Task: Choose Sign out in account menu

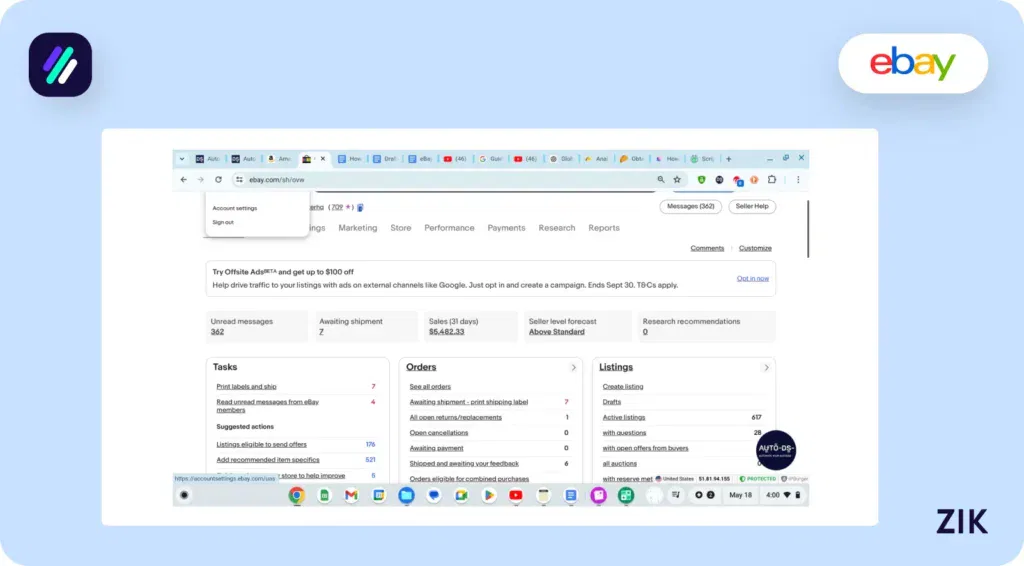Action: pyautogui.click(x=223, y=222)
